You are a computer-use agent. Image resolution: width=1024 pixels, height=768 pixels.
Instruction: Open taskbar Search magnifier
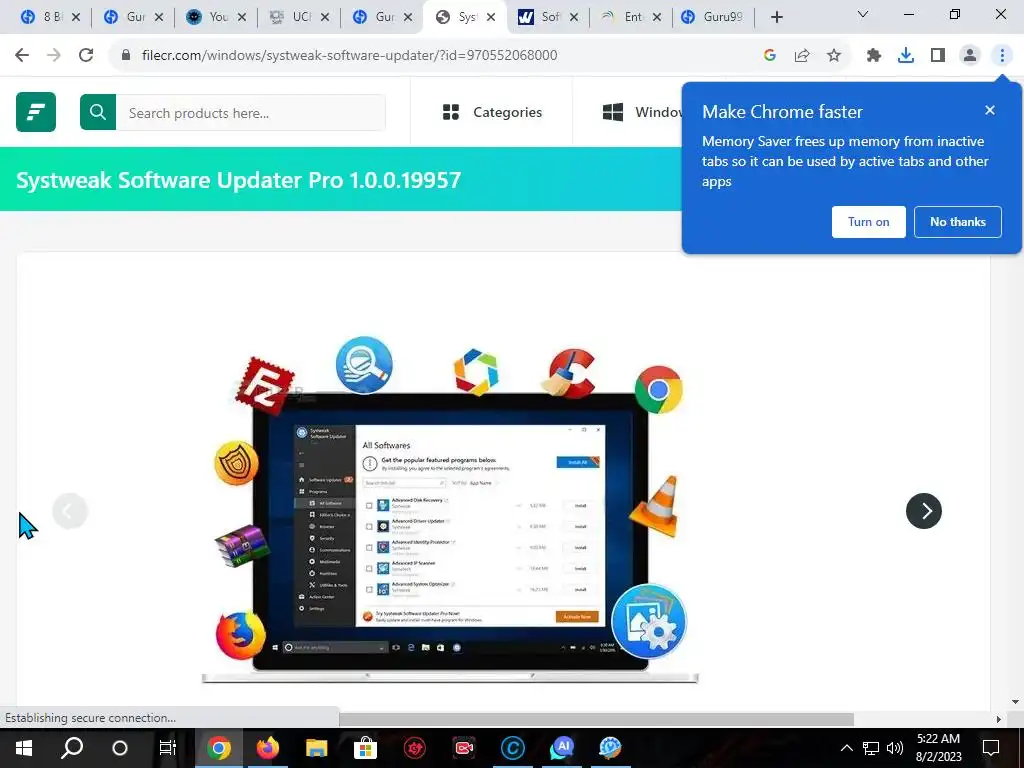pos(72,748)
